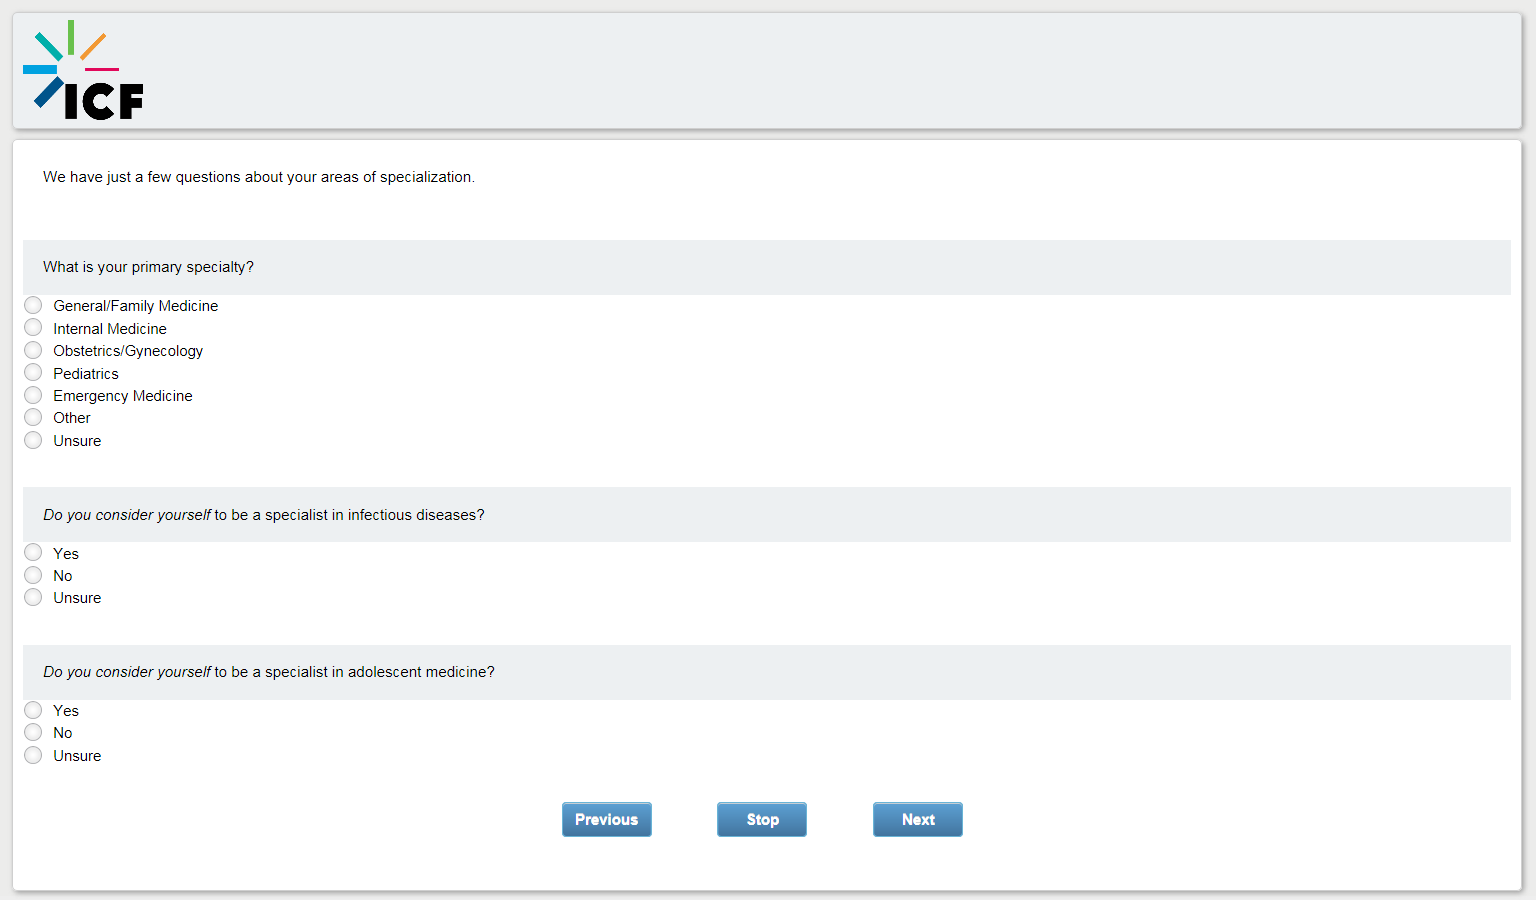Choose Other for primary specialty
This screenshot has height=900, width=1536.
(x=33, y=417)
